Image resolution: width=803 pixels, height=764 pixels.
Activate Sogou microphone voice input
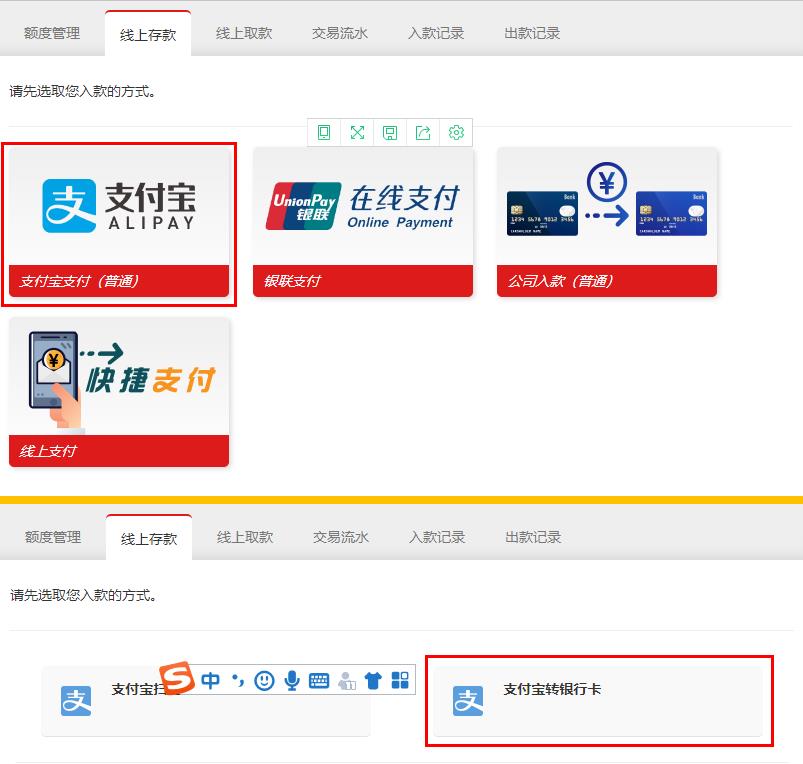coord(292,681)
